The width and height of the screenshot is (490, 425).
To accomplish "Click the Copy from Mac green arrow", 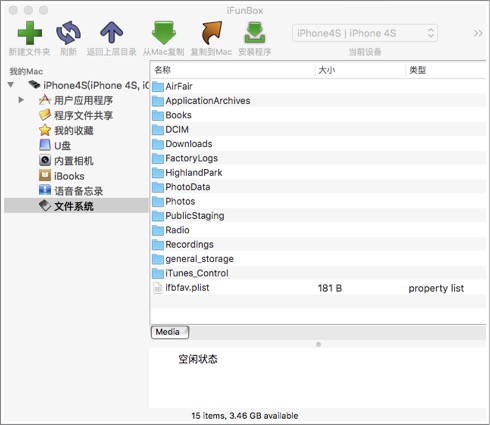I will click(x=164, y=33).
